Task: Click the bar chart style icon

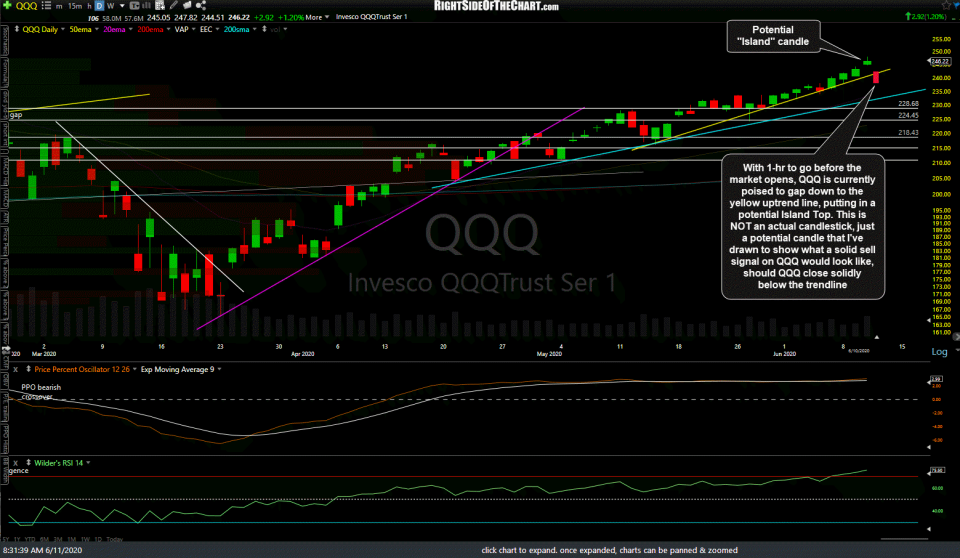Action: click(146, 6)
